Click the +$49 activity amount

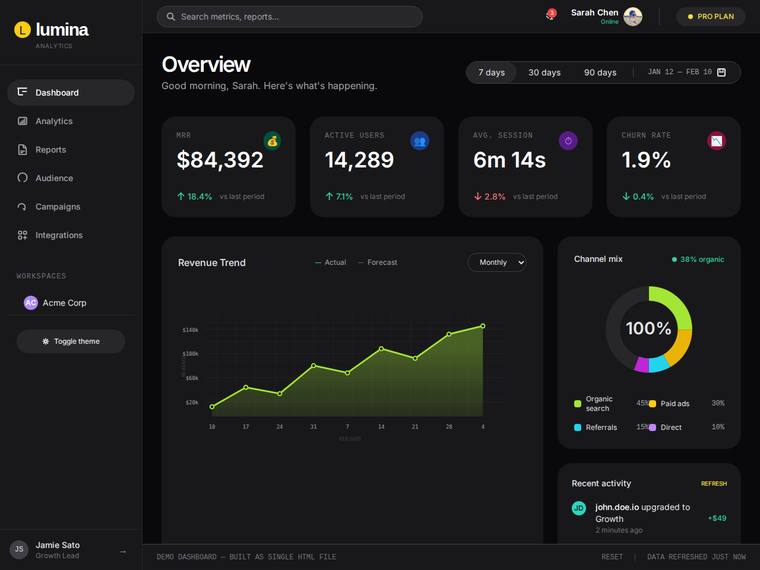tap(717, 518)
